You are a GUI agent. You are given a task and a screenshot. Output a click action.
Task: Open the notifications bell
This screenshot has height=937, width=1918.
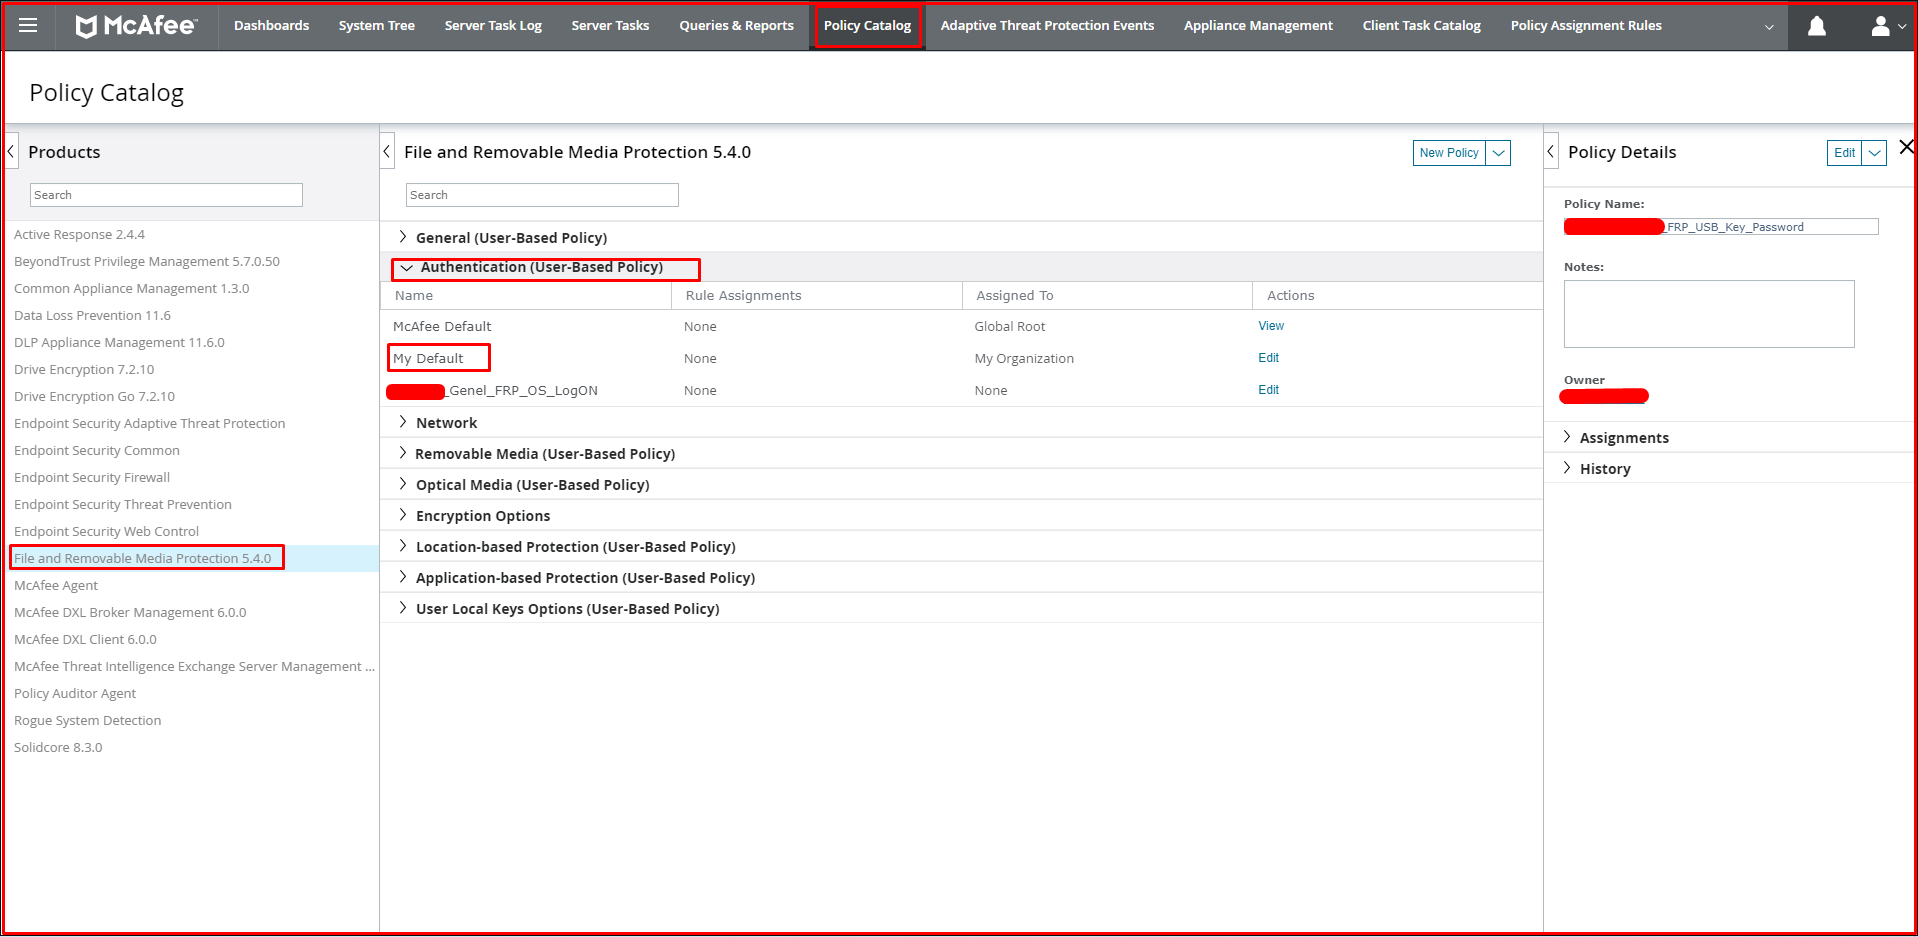[x=1817, y=26]
